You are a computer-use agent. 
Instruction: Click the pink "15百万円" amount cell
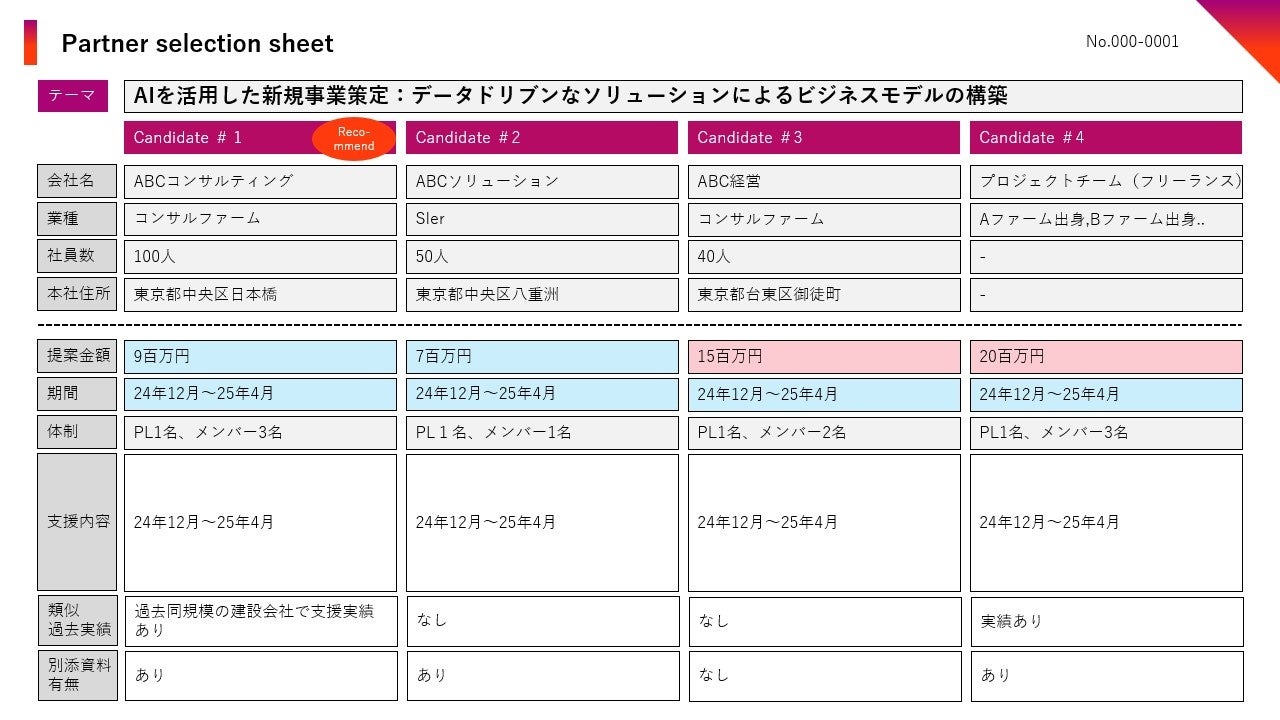click(824, 357)
